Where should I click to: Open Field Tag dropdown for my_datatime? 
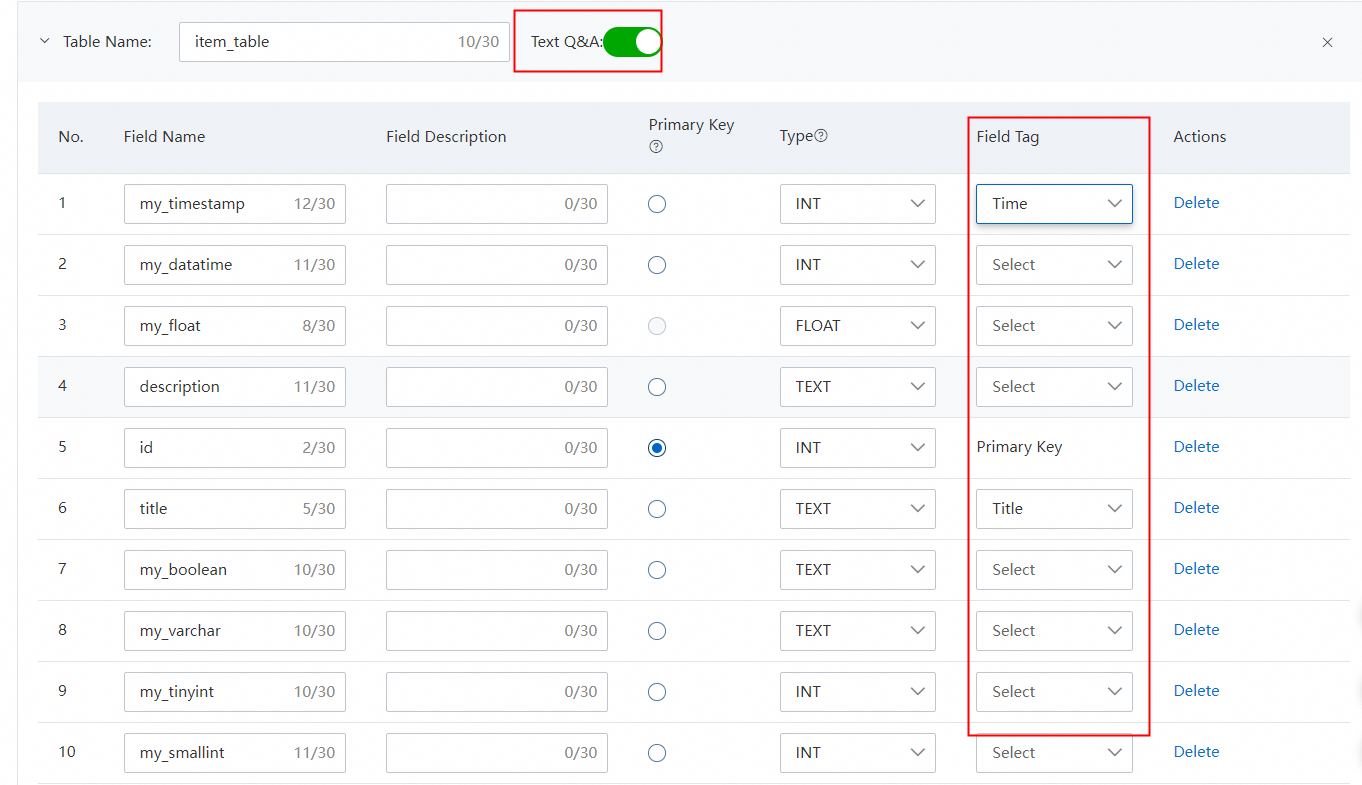point(1054,265)
